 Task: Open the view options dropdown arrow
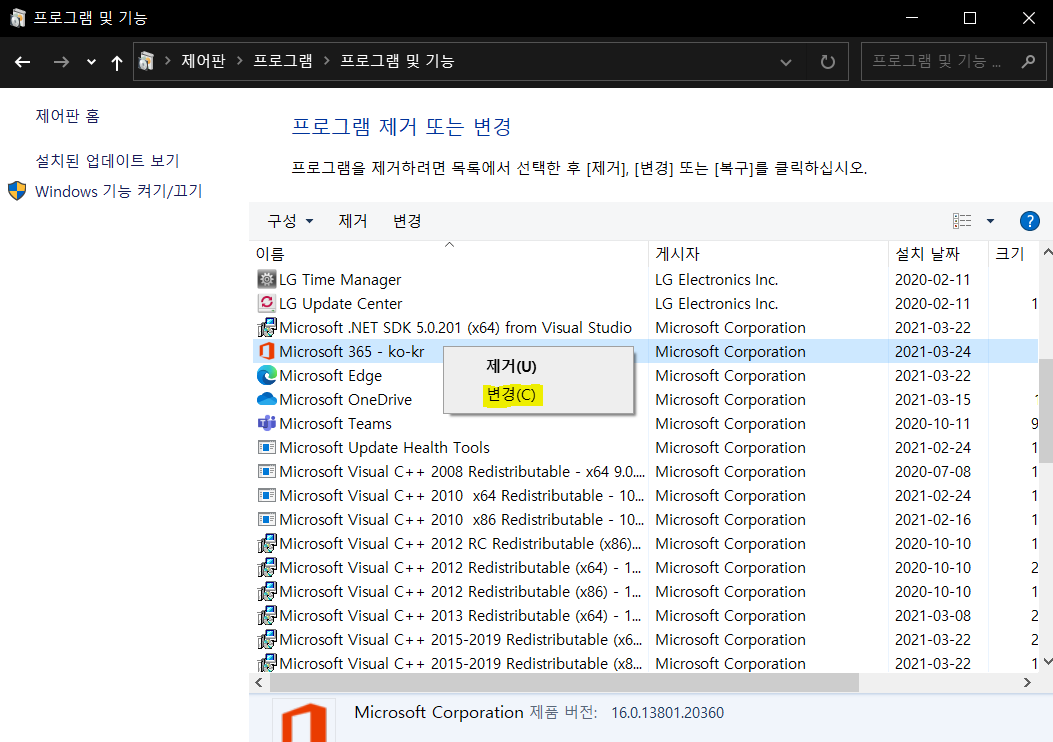(x=990, y=221)
